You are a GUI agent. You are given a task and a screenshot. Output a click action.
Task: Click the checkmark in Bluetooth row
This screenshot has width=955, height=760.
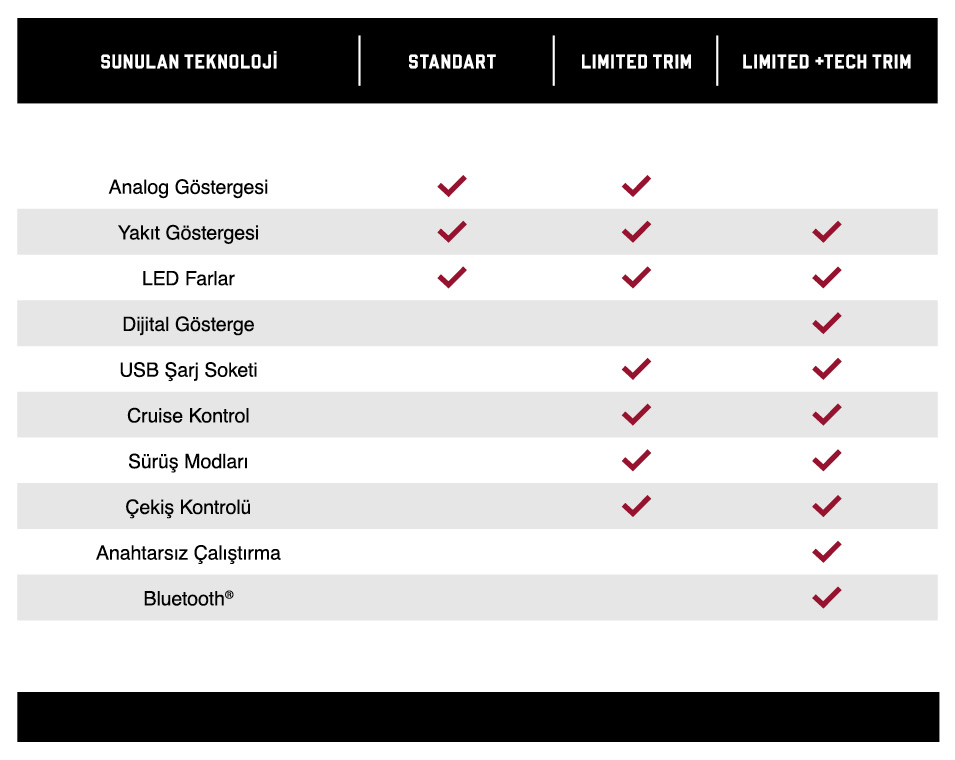(827, 598)
